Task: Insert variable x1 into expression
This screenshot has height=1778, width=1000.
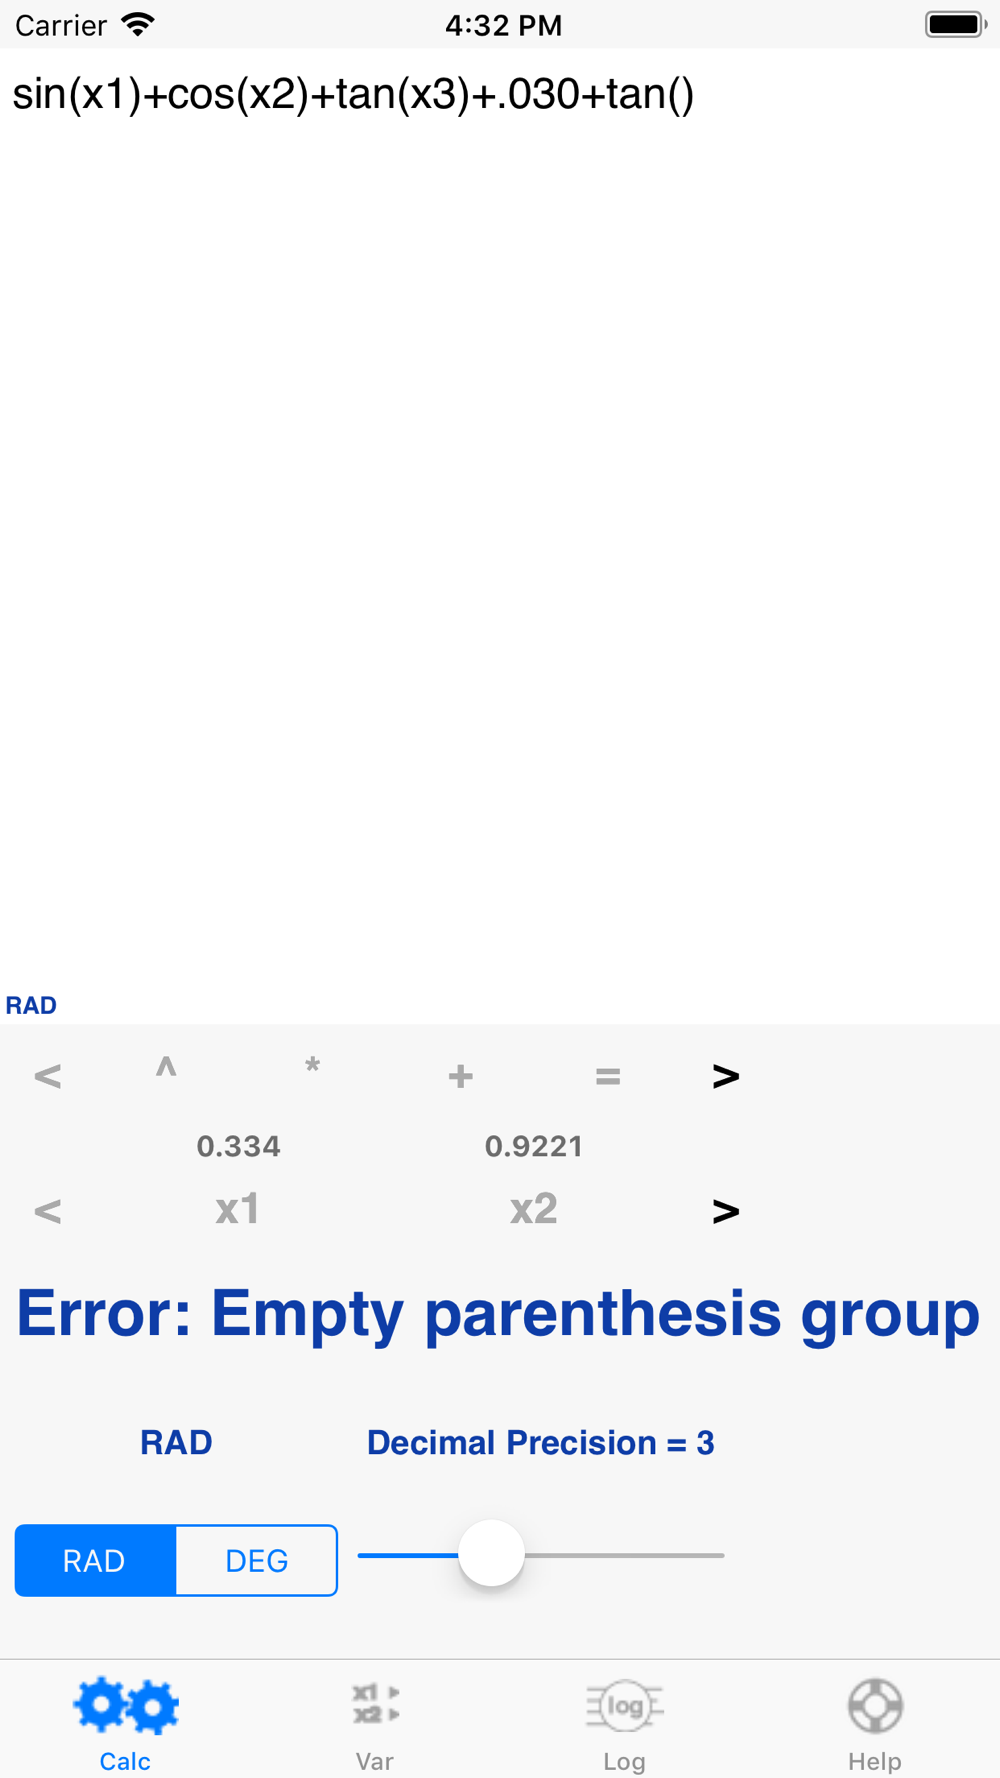Action: point(238,1209)
